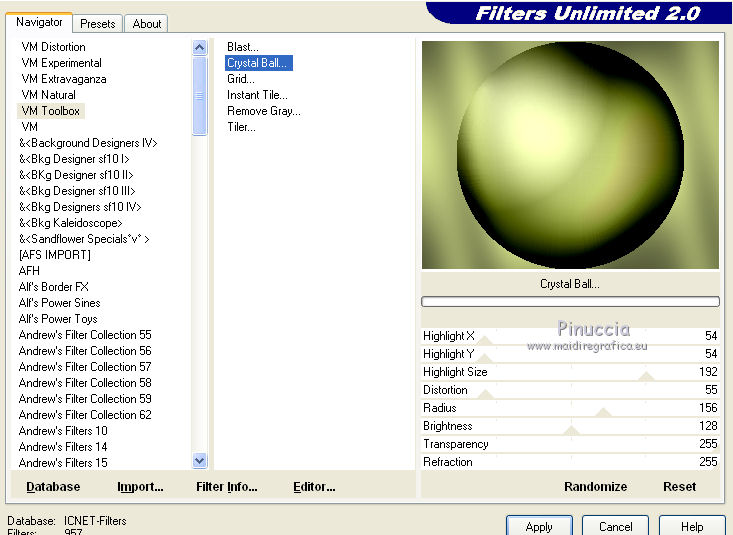Click the Highlight Y slider handle

484,358
